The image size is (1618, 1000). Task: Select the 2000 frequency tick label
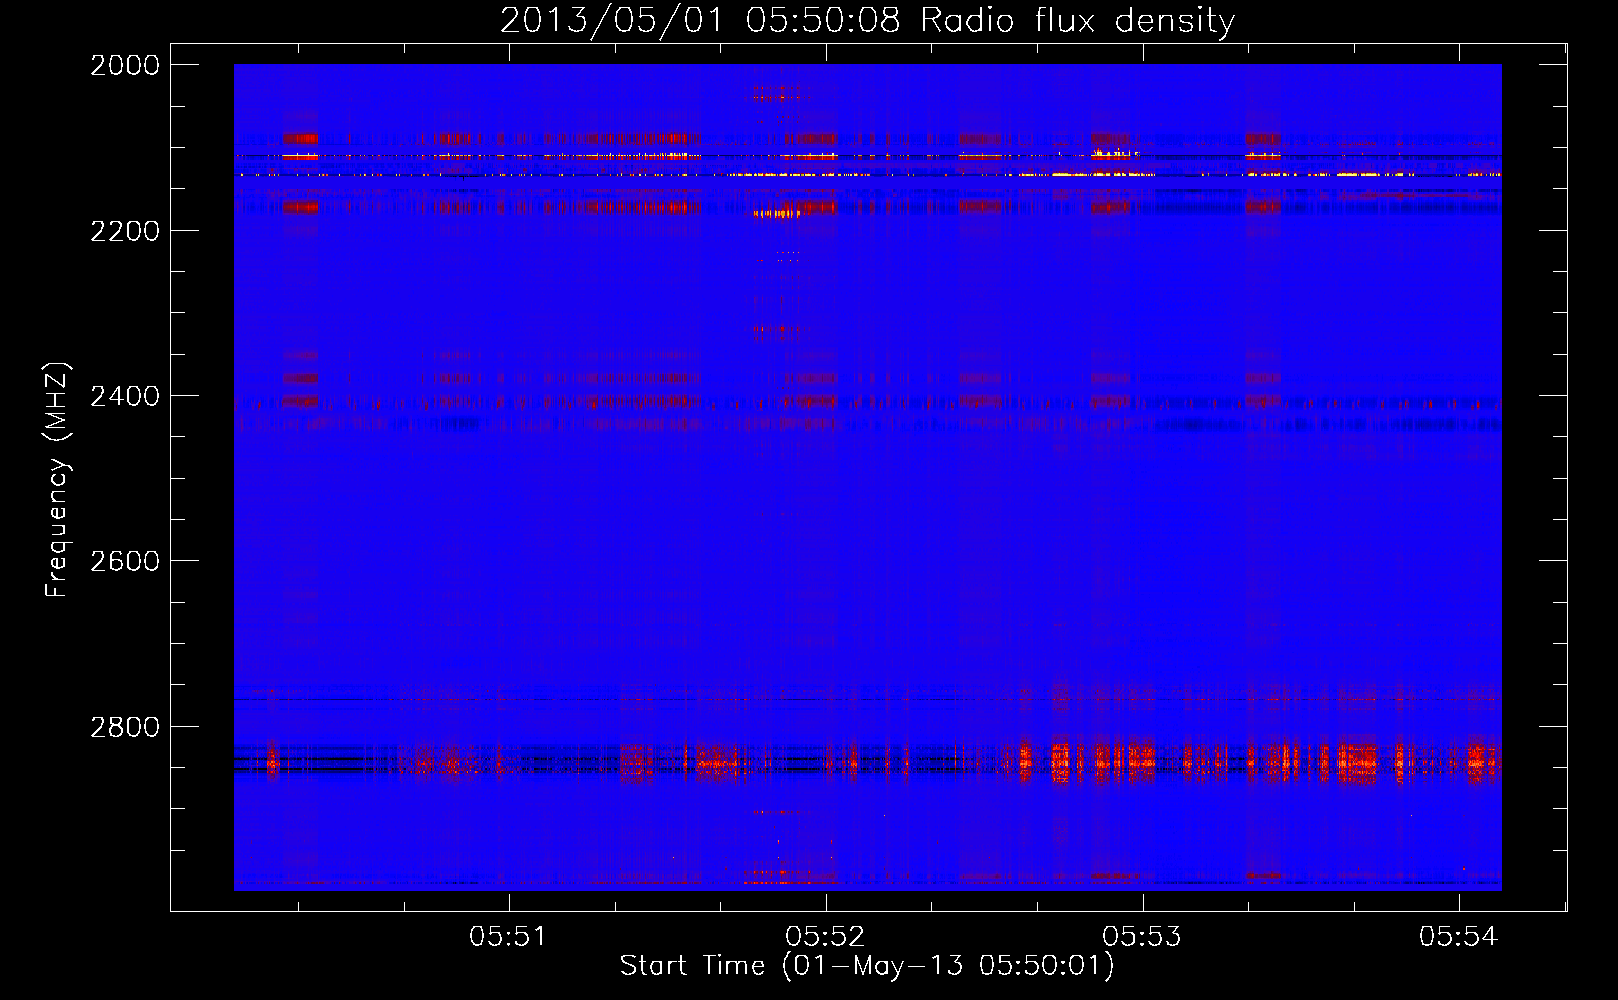[x=125, y=65]
